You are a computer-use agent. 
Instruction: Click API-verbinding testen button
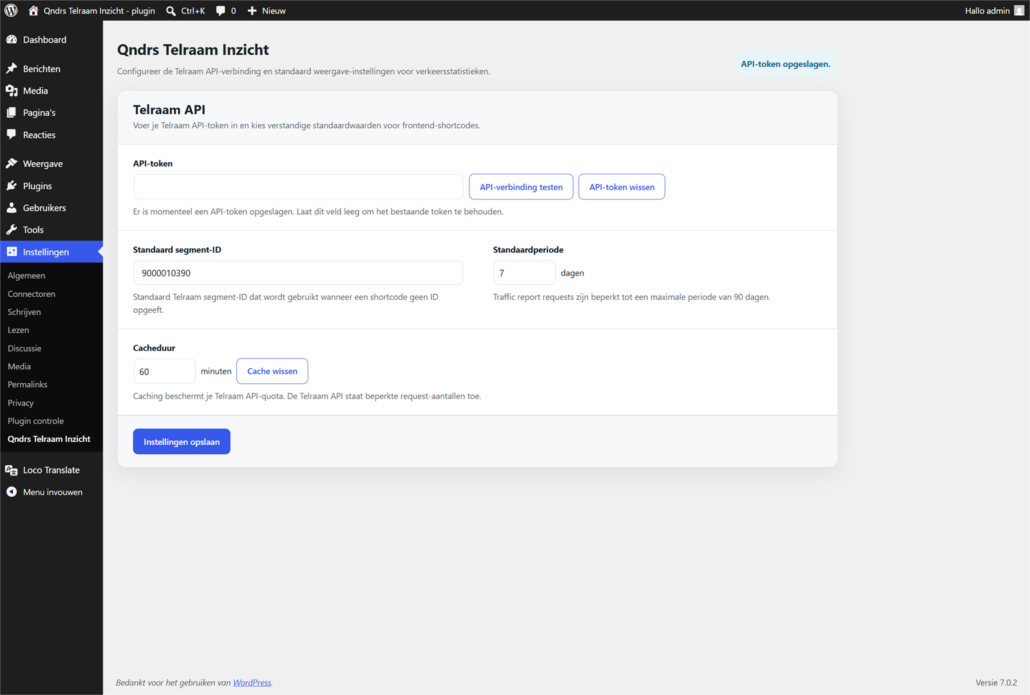521,187
